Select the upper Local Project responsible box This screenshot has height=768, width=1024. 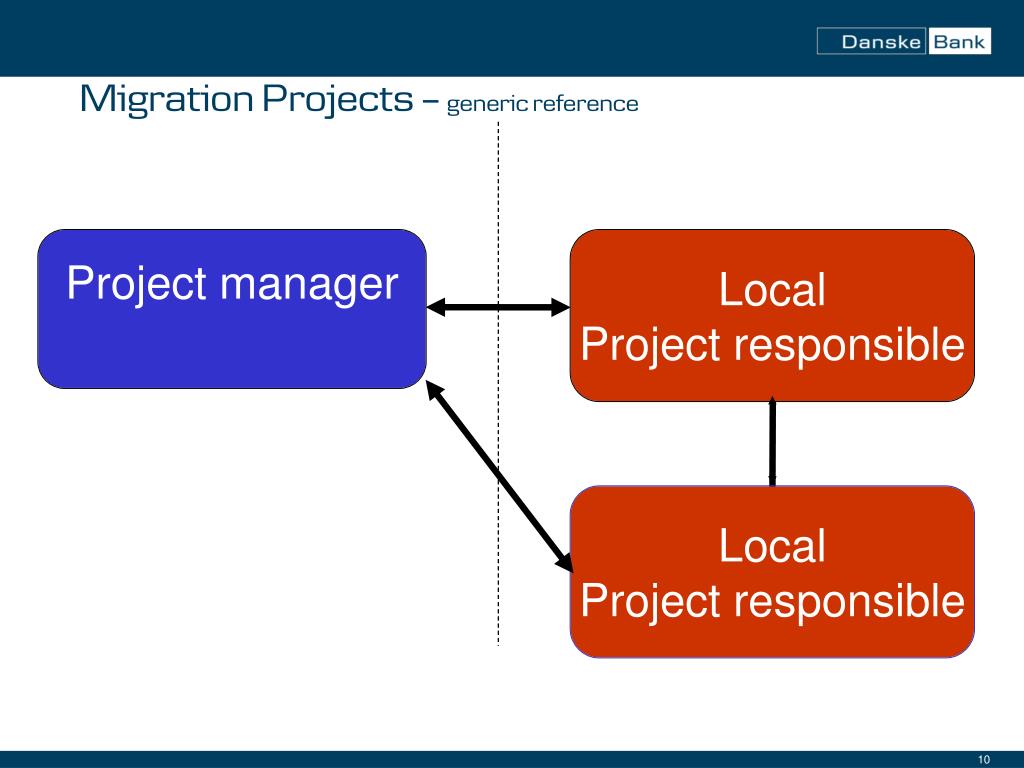[x=772, y=315]
